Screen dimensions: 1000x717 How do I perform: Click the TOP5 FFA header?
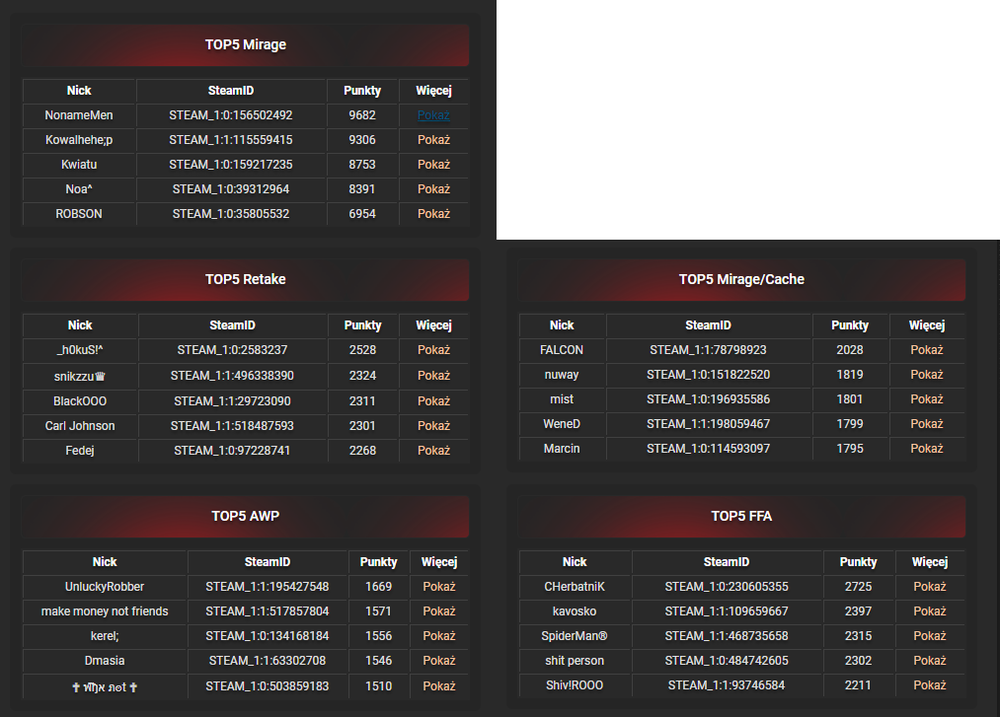[742, 516]
